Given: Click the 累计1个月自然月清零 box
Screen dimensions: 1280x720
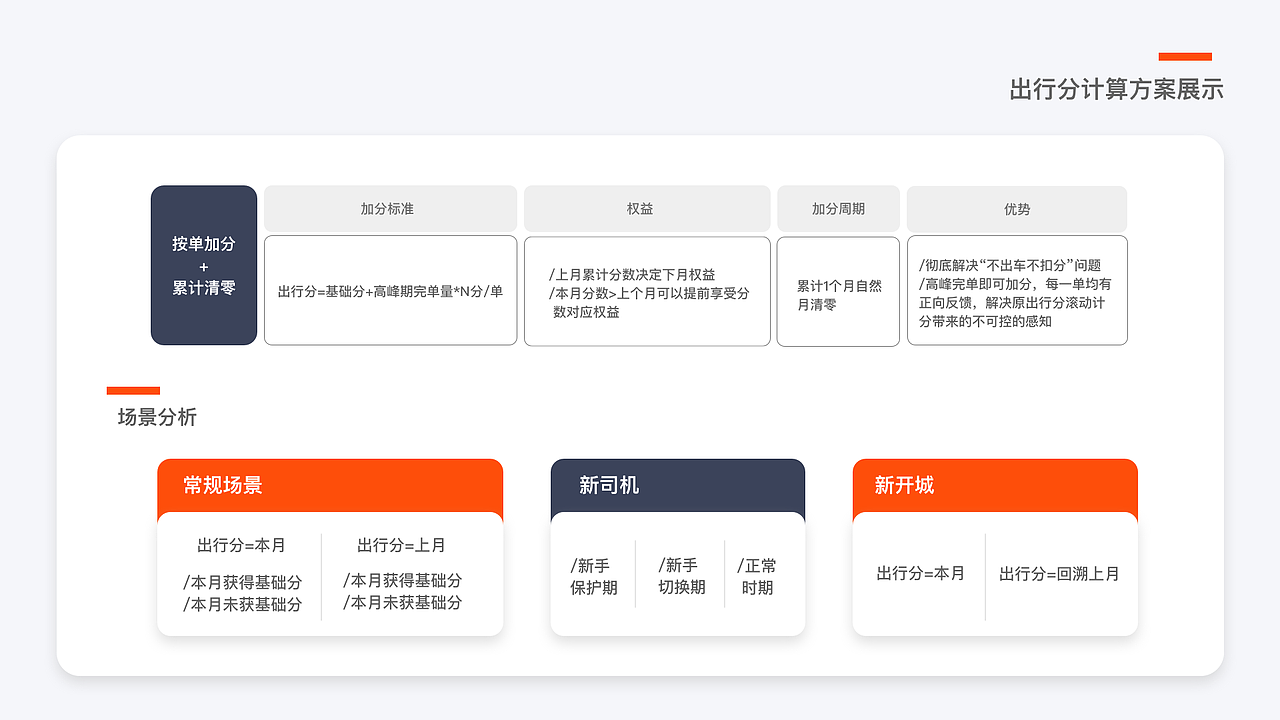Looking at the screenshot, I should pos(838,293).
